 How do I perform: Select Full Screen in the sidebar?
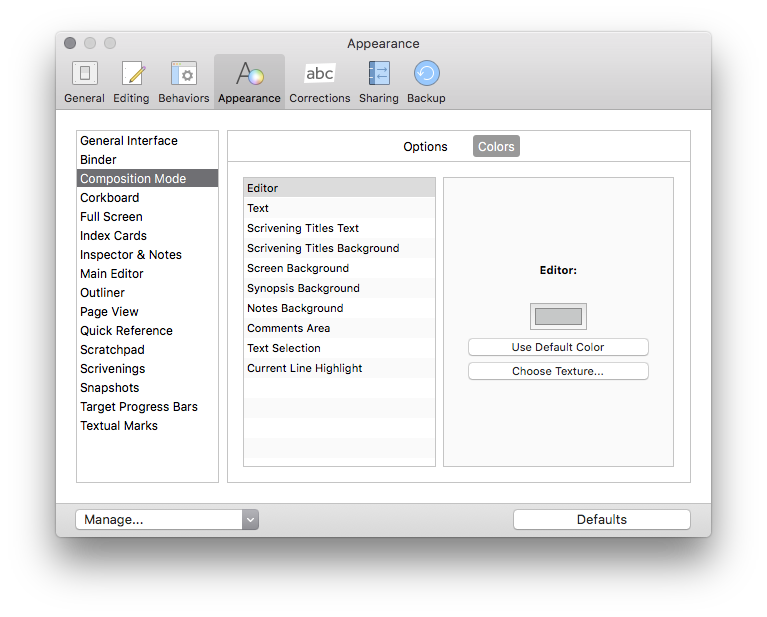147,217
